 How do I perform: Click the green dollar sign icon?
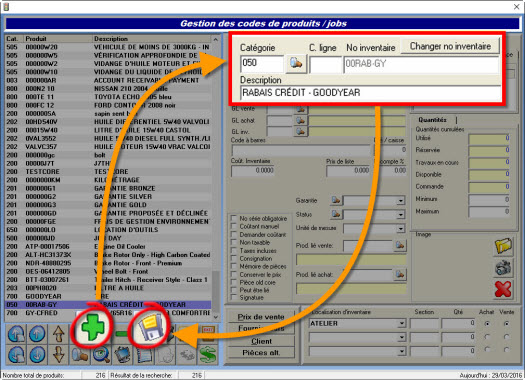click(x=208, y=355)
